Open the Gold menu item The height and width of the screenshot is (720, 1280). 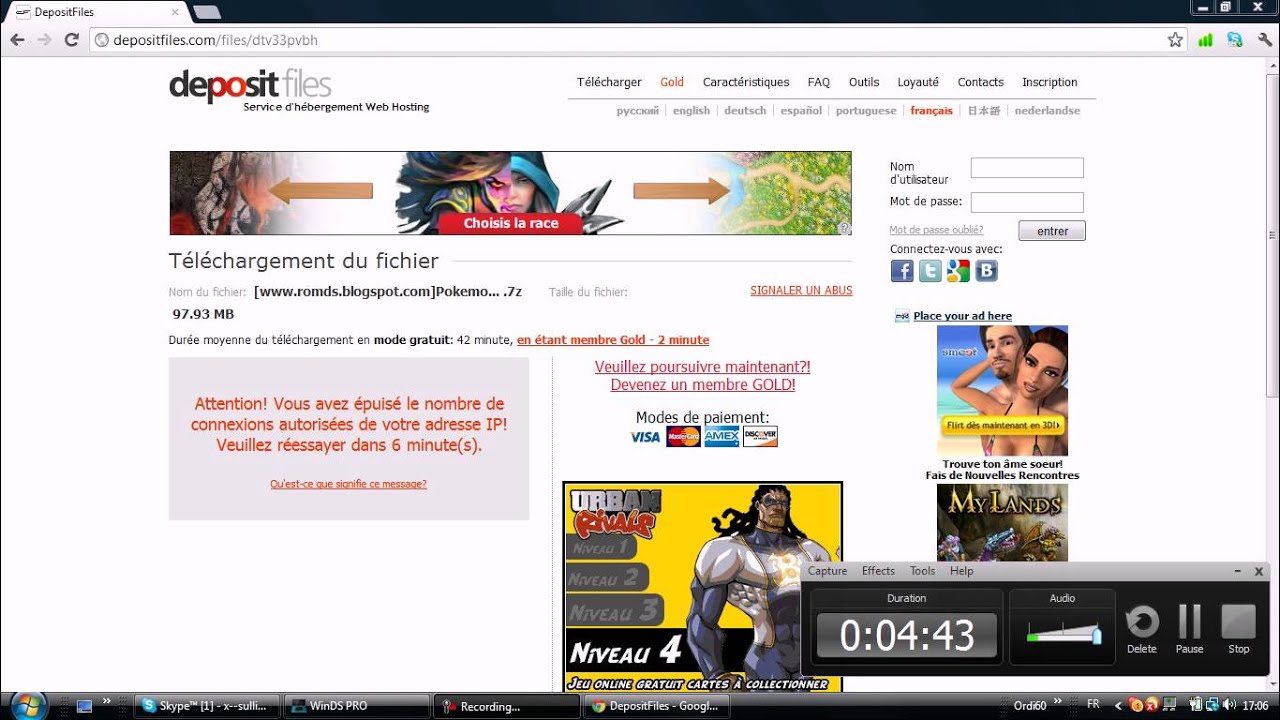pyautogui.click(x=672, y=82)
